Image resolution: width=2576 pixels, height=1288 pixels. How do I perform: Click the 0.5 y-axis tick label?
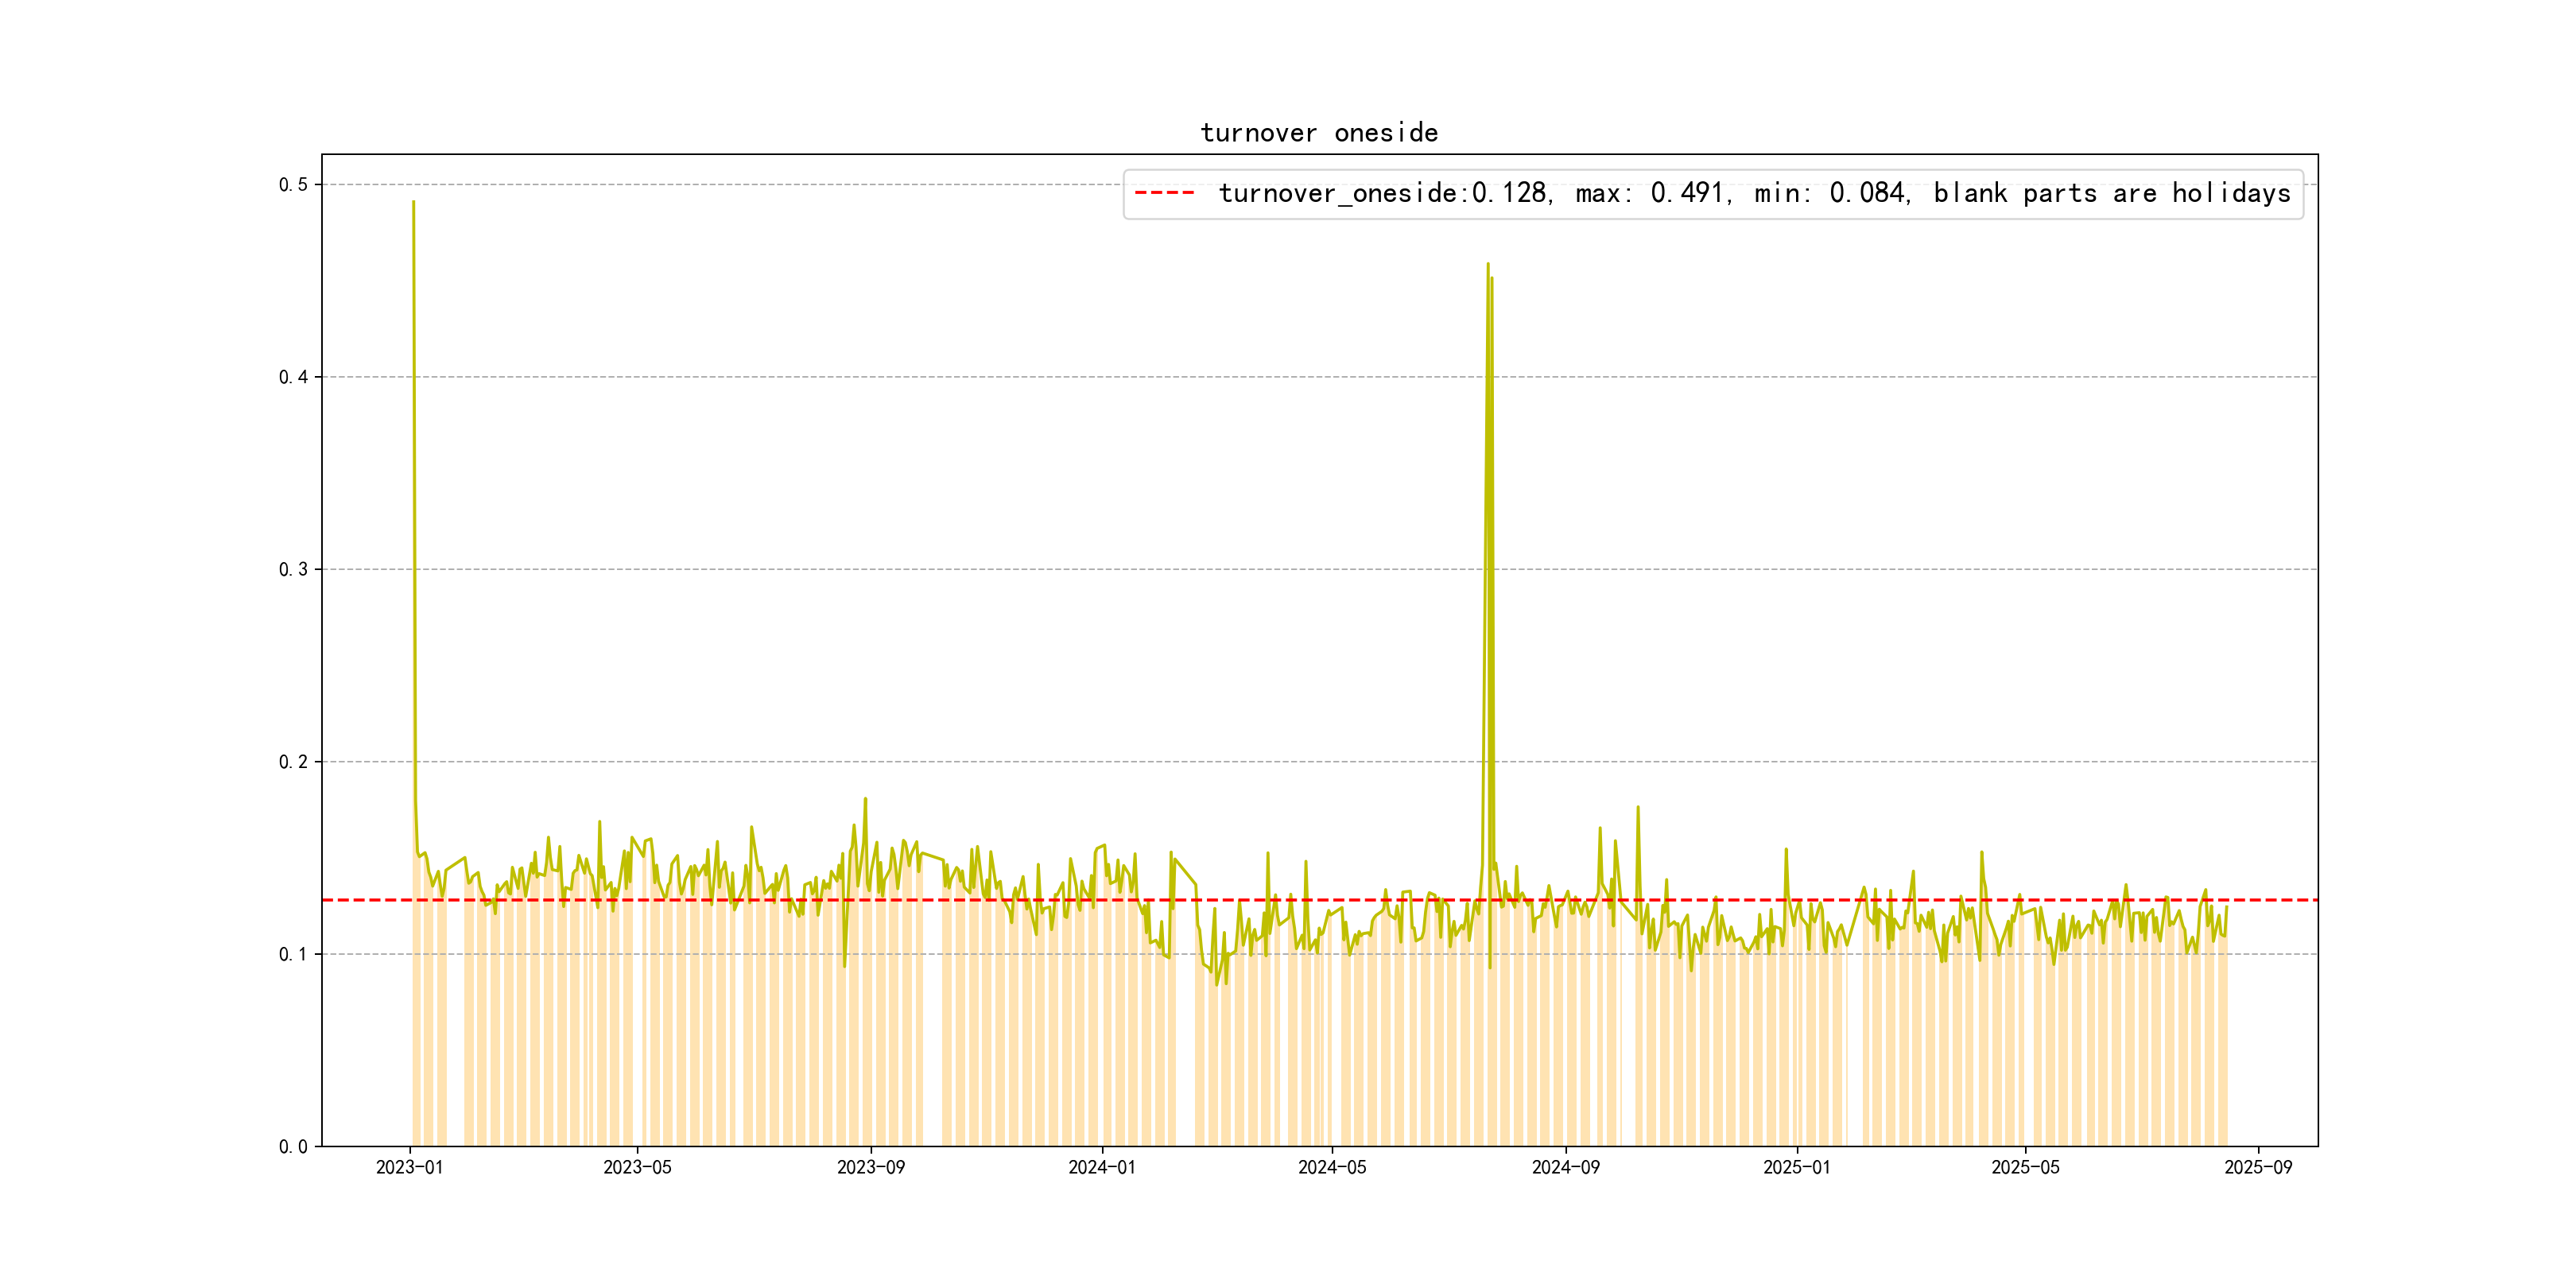click(293, 185)
